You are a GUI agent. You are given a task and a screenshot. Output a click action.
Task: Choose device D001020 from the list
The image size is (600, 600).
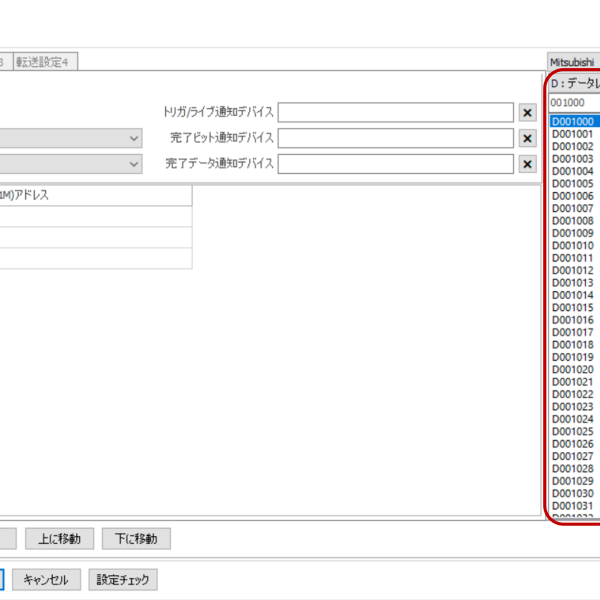573,369
